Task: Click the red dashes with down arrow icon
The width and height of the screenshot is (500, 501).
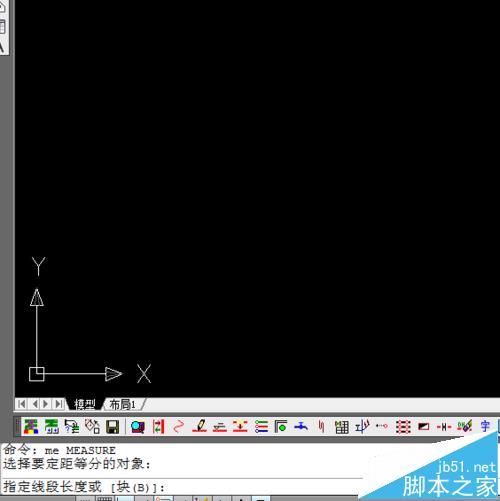Action: click(x=240, y=426)
